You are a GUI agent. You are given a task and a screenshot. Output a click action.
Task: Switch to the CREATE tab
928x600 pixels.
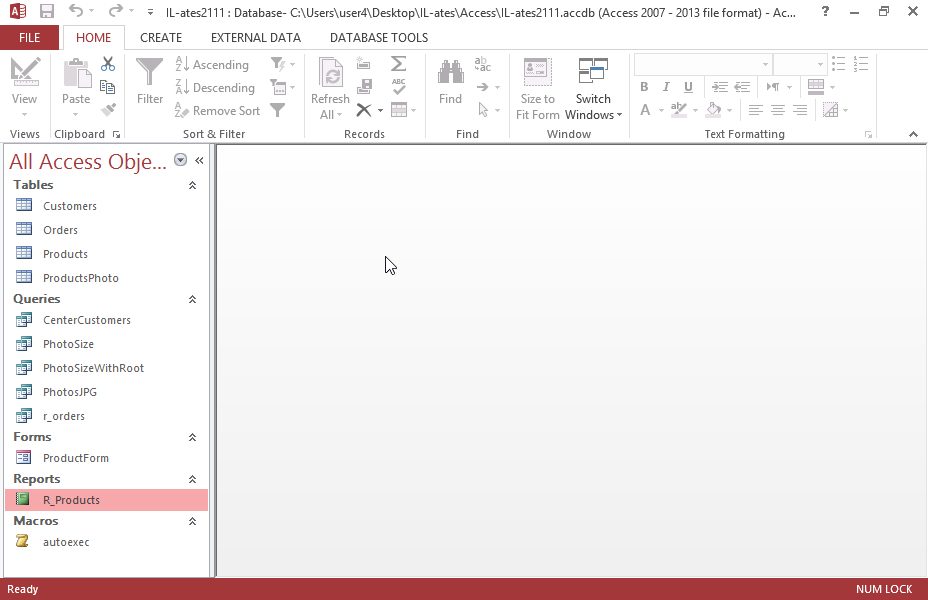pyautogui.click(x=161, y=38)
